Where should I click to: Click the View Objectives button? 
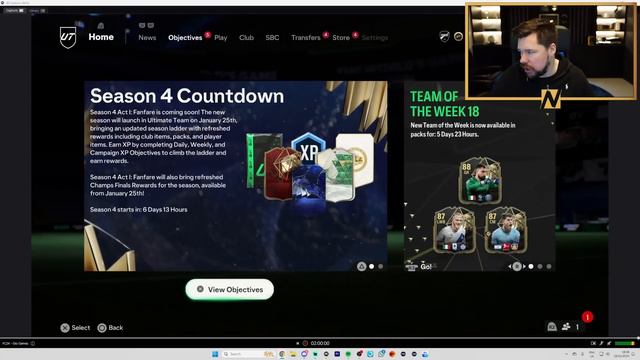point(229,289)
